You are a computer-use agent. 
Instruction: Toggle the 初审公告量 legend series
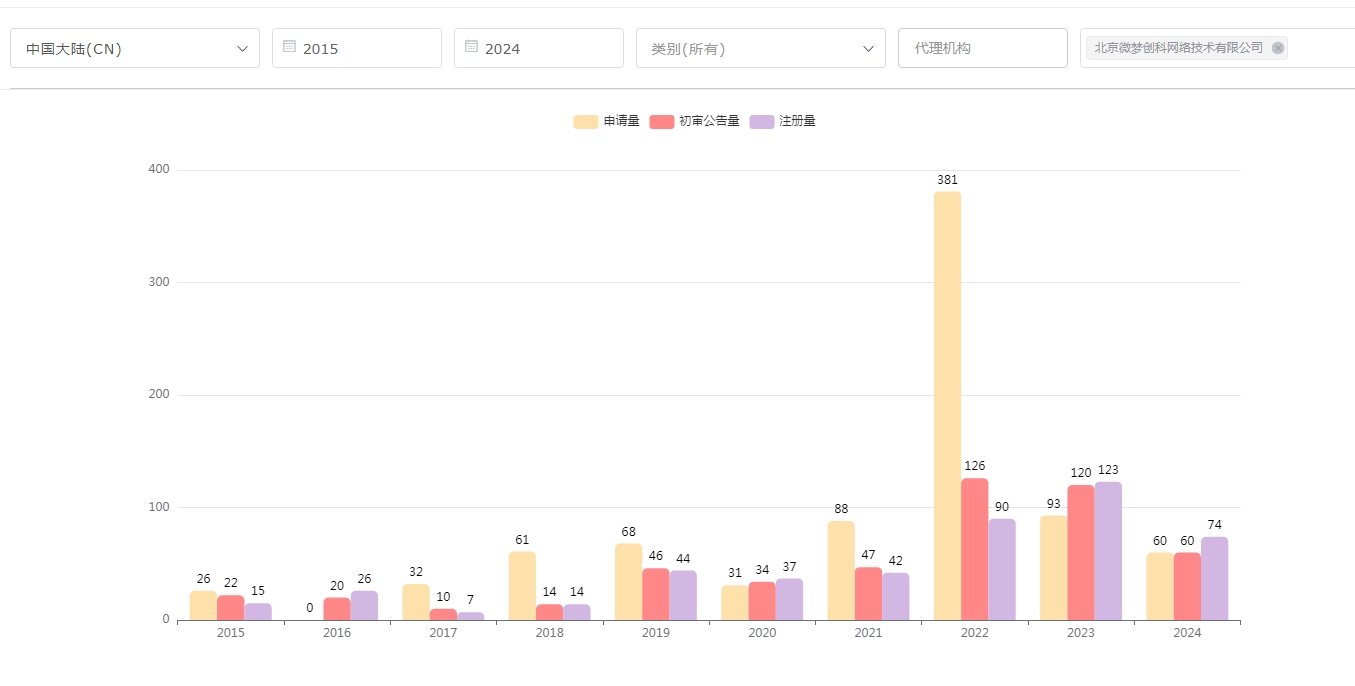click(x=709, y=121)
